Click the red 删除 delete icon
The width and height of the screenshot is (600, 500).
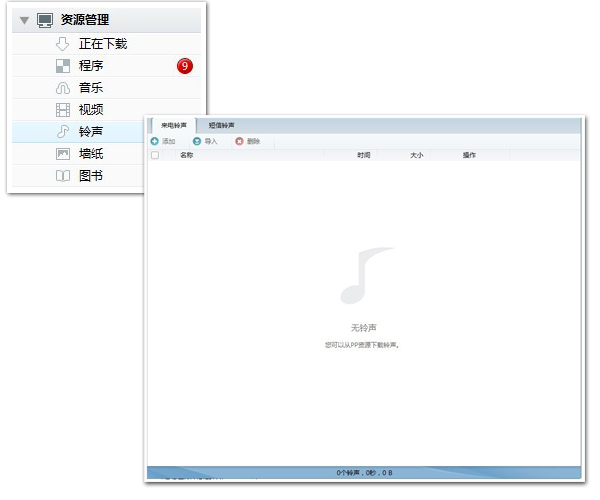[240, 142]
